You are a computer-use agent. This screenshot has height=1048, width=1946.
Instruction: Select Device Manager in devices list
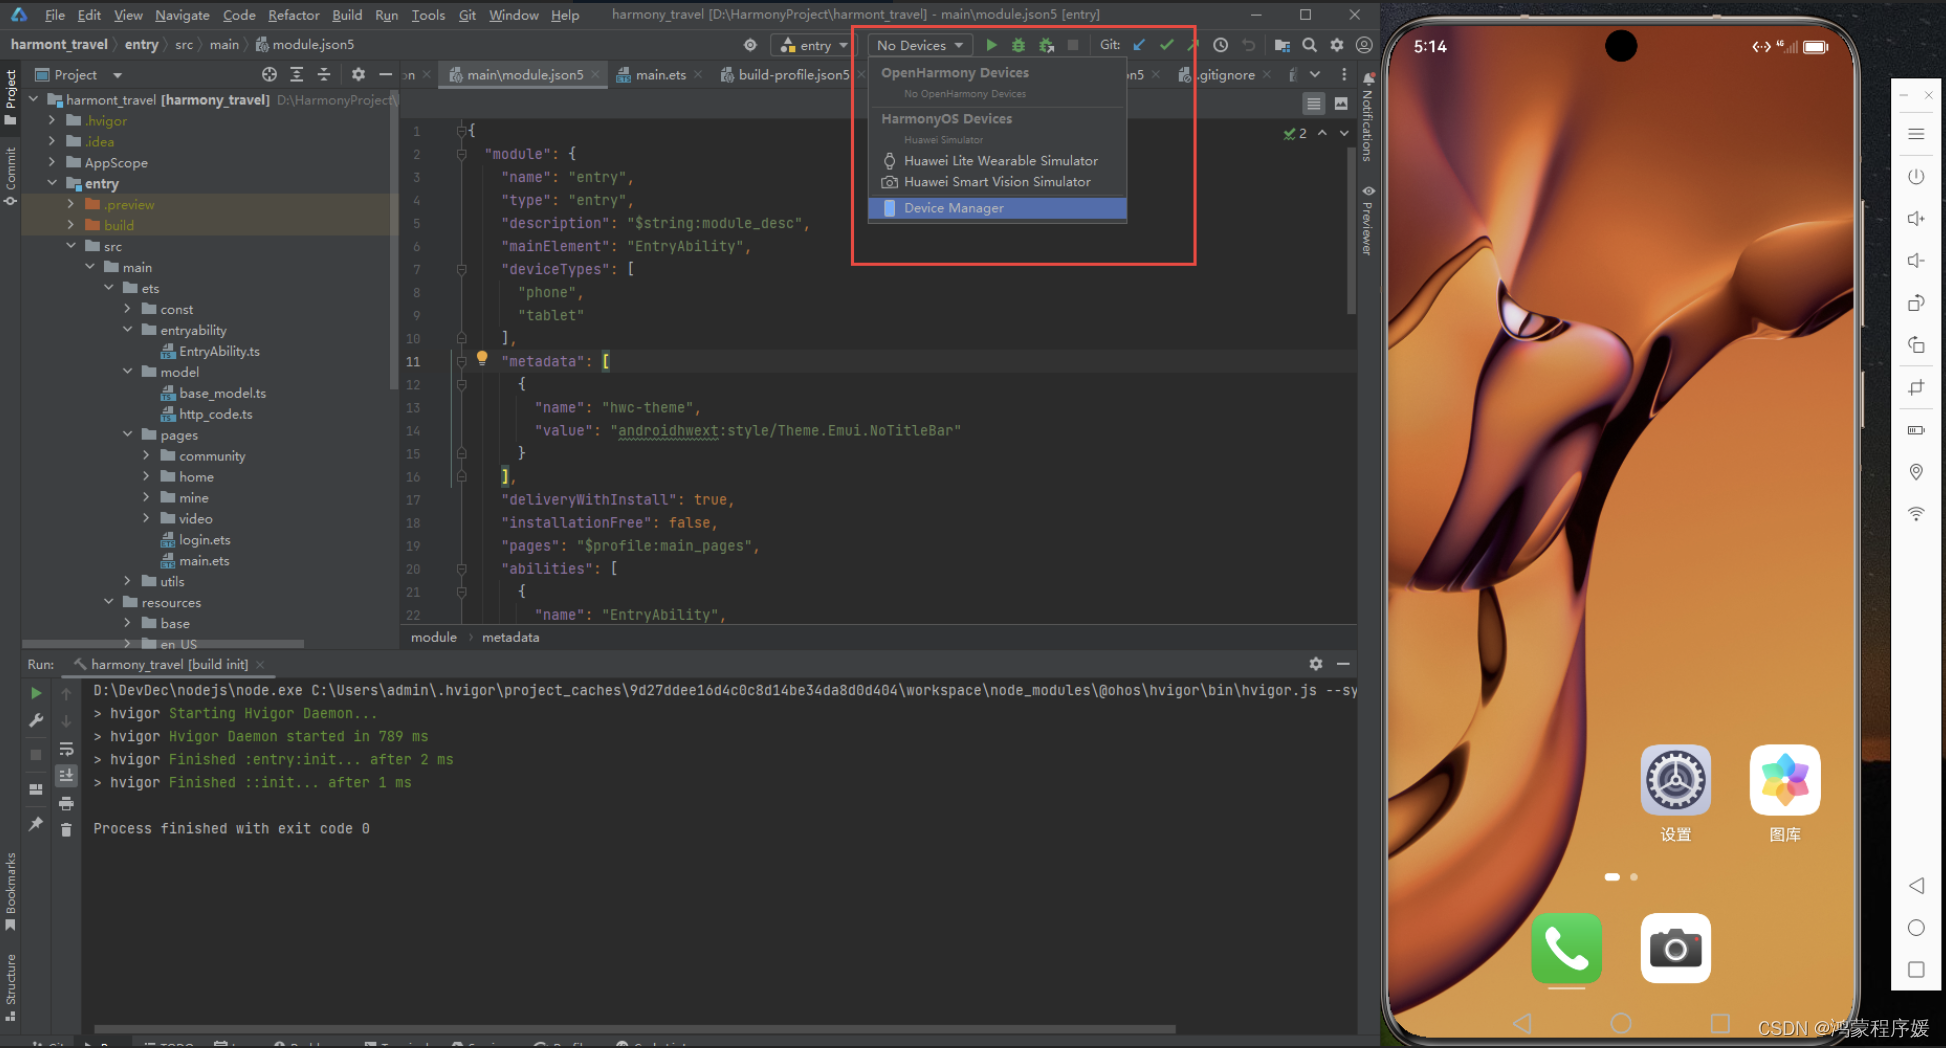[997, 208]
